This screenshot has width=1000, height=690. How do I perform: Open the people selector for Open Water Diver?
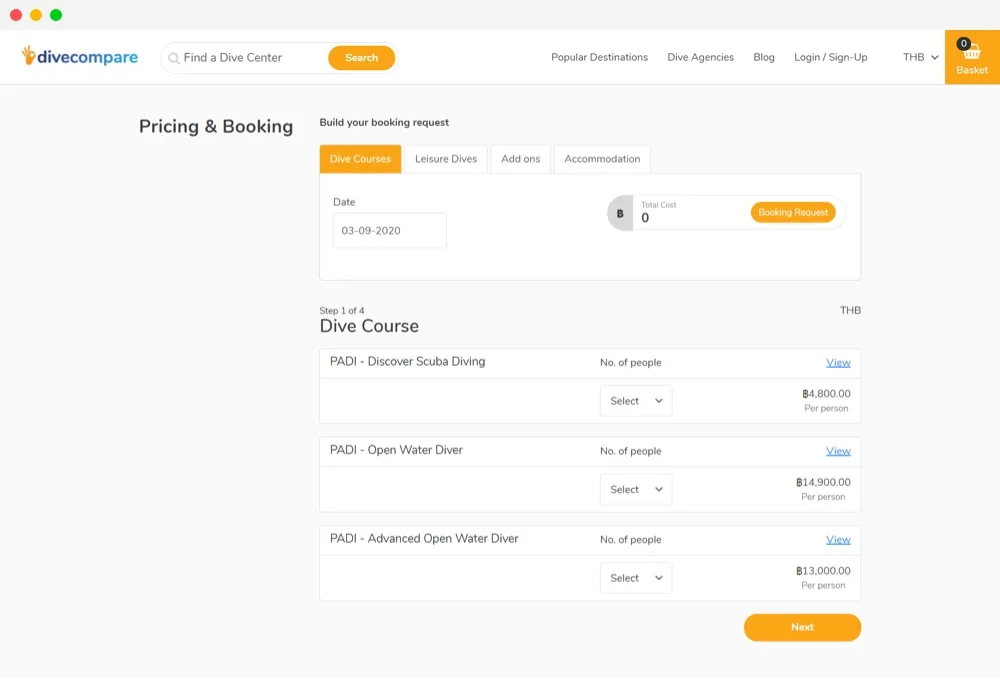pyautogui.click(x=635, y=489)
